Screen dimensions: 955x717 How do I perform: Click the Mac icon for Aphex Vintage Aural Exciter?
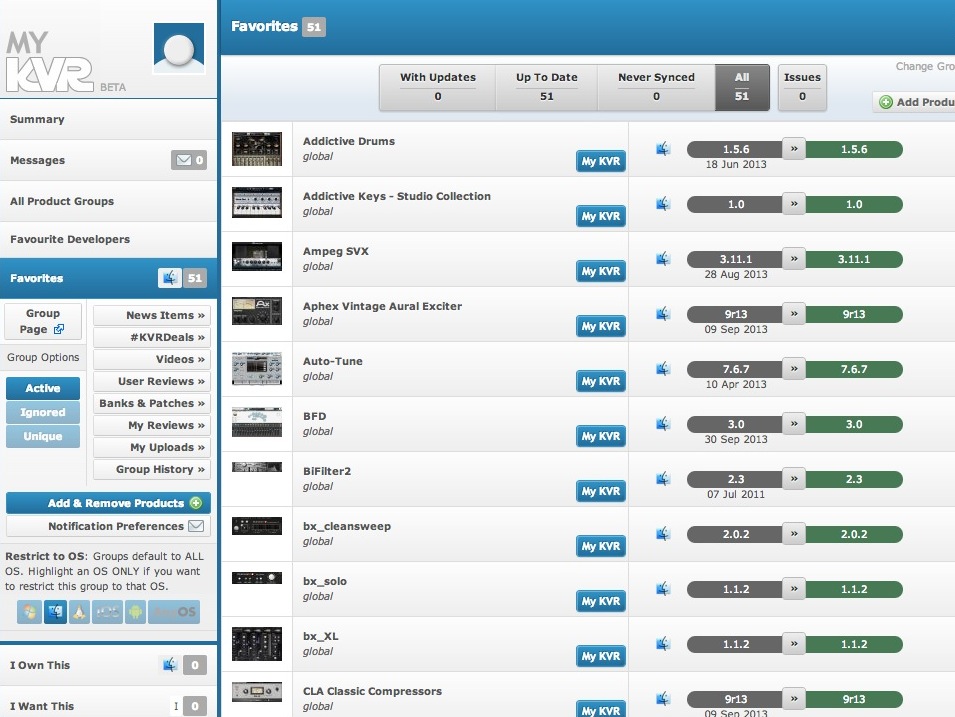point(663,314)
